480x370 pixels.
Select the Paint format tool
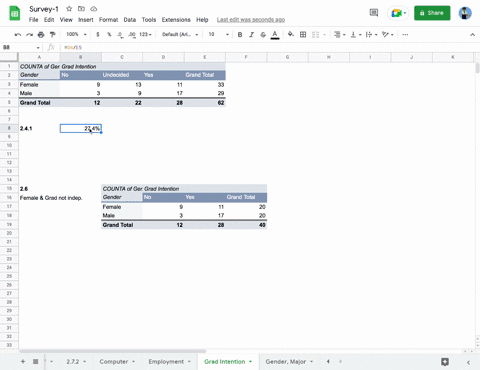[52, 34]
